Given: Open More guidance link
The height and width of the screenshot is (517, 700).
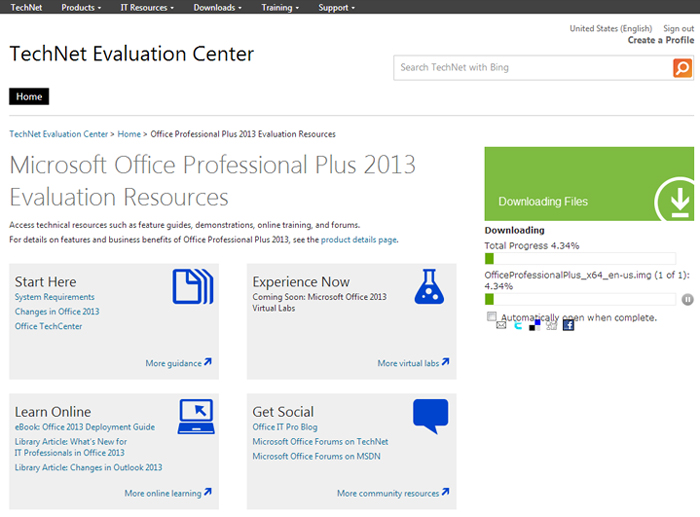Looking at the screenshot, I should [x=173, y=363].
